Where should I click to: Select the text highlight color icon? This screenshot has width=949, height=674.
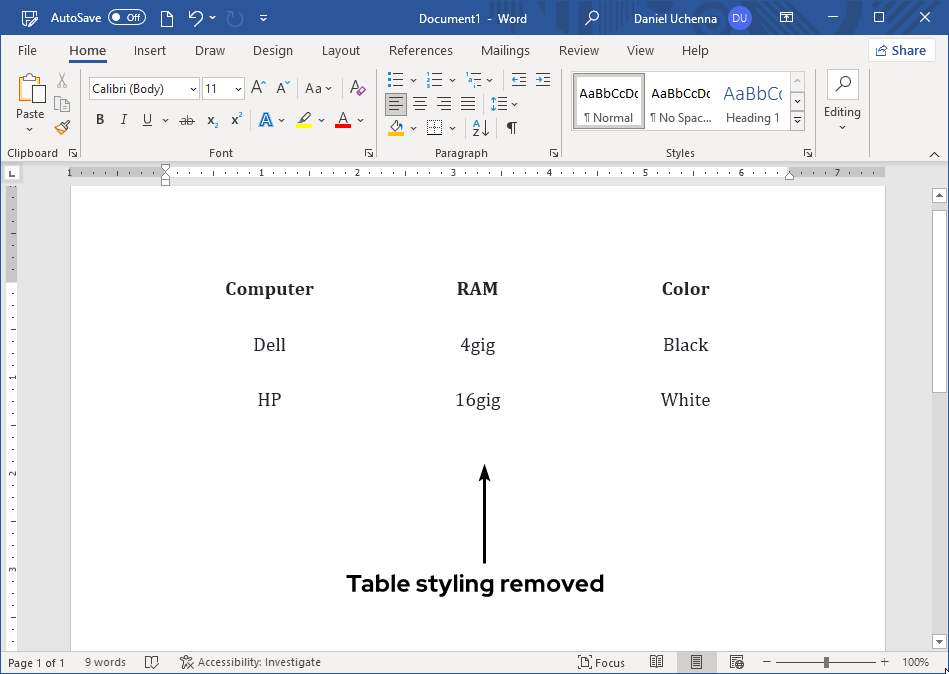(x=303, y=119)
